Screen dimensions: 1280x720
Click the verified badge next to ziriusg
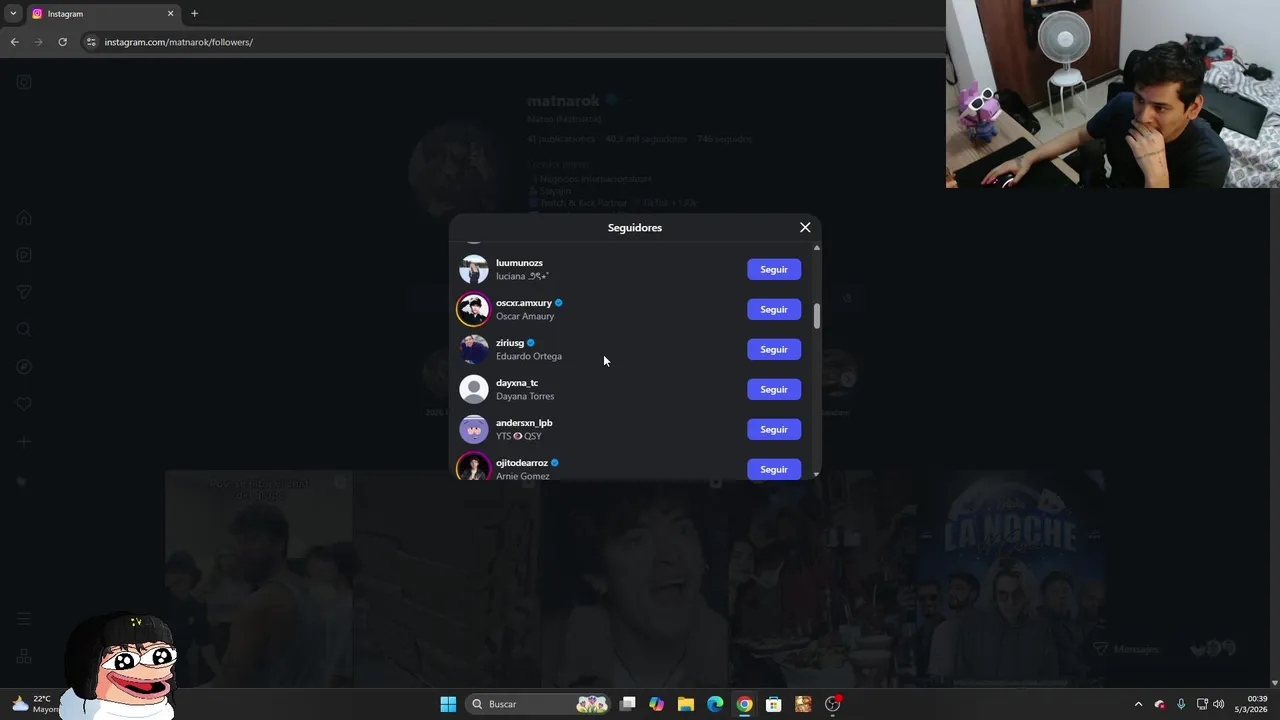point(531,343)
